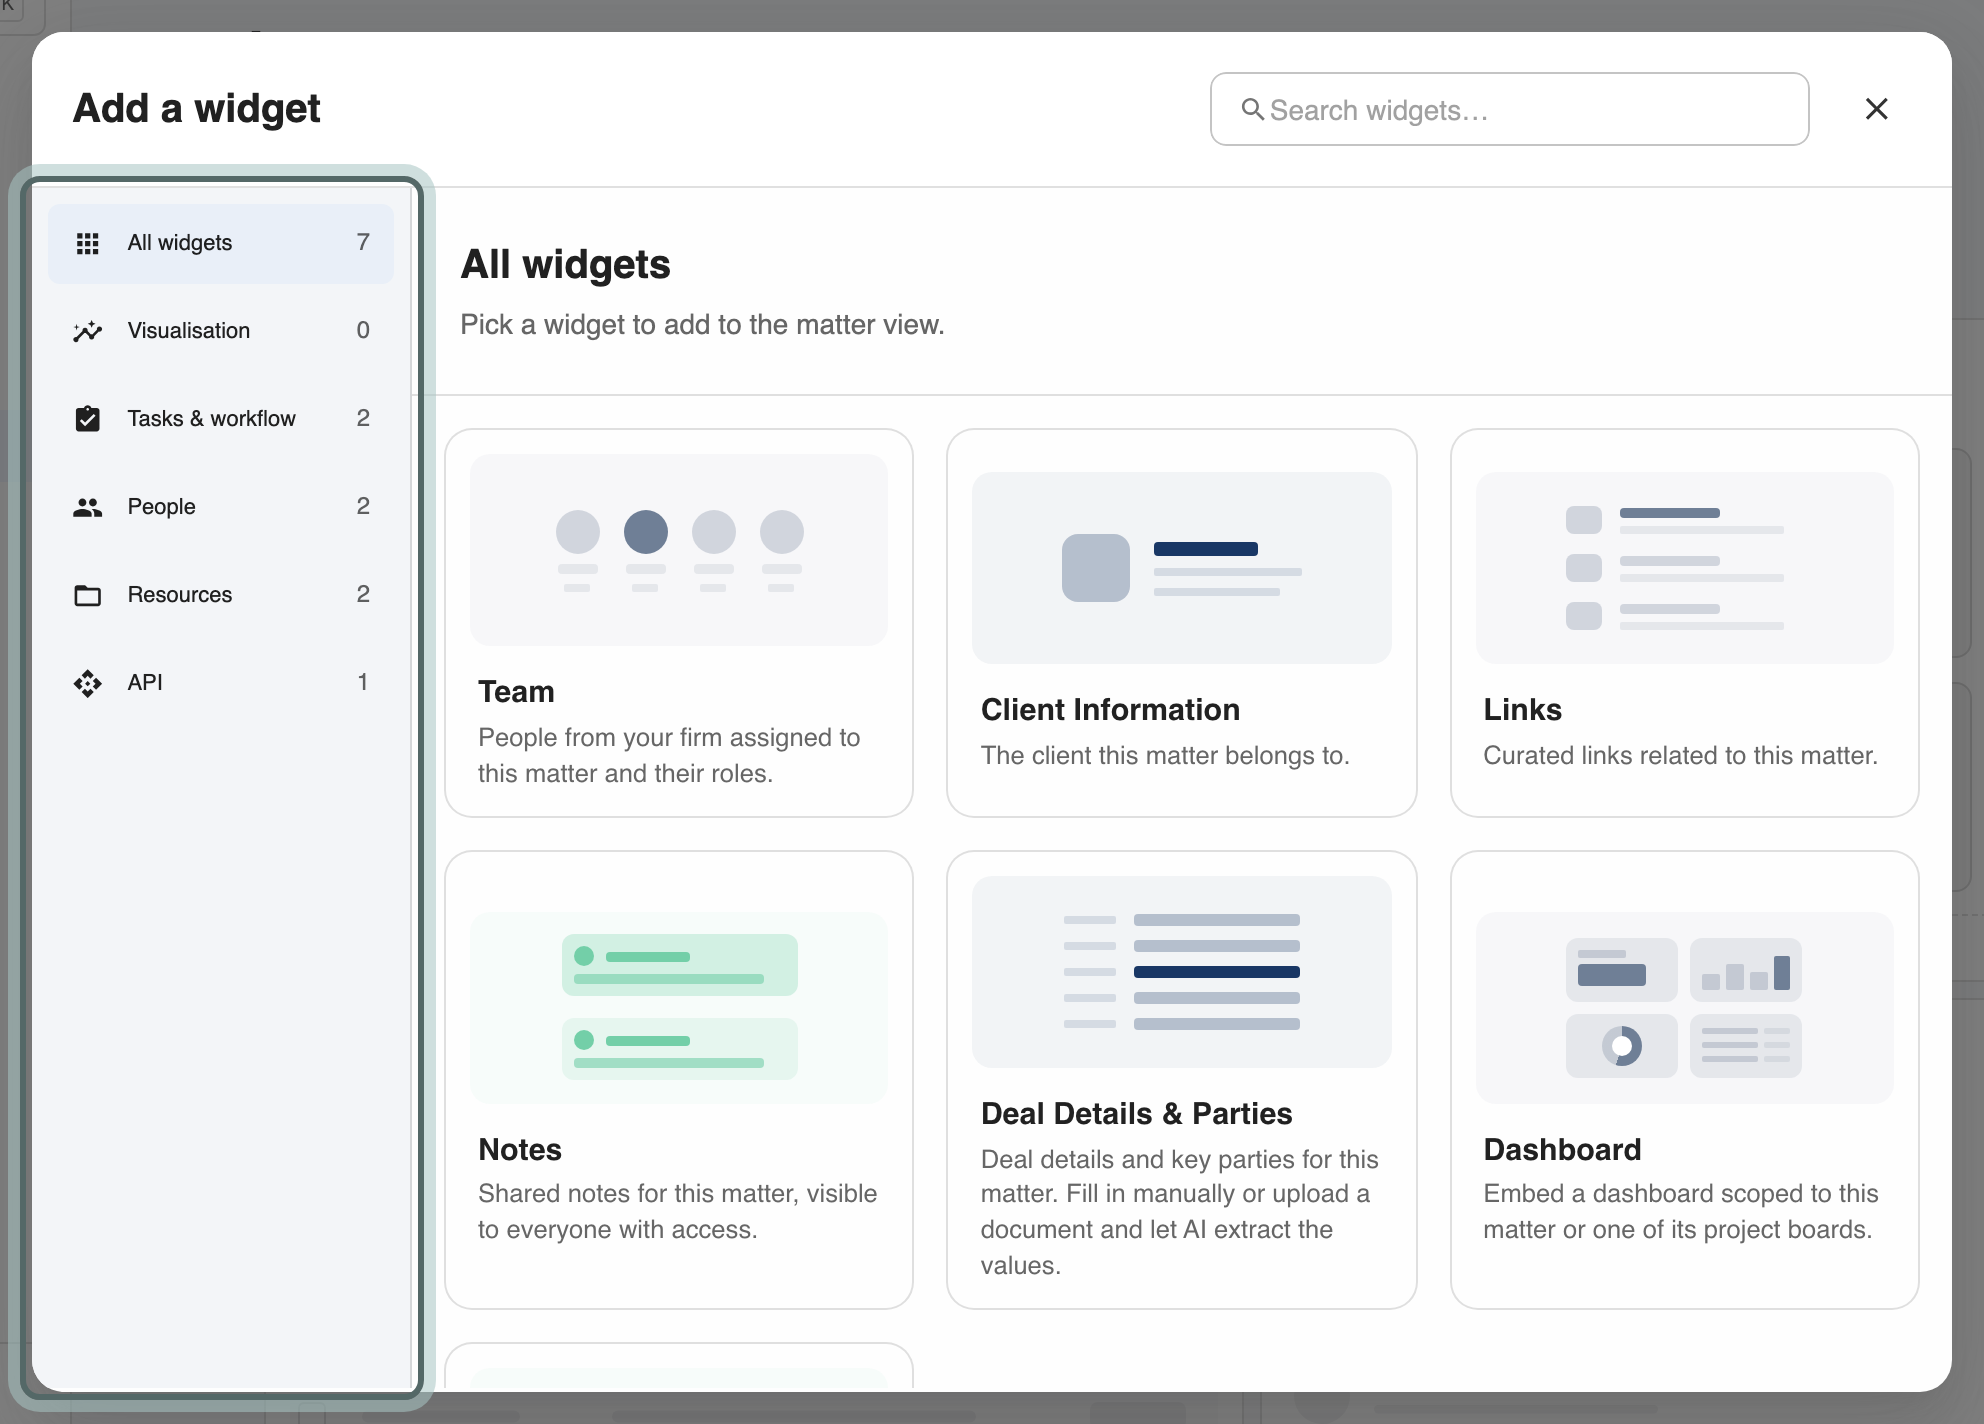Click the count 0 beside Visualisation
The width and height of the screenshot is (1984, 1424).
coord(363,331)
